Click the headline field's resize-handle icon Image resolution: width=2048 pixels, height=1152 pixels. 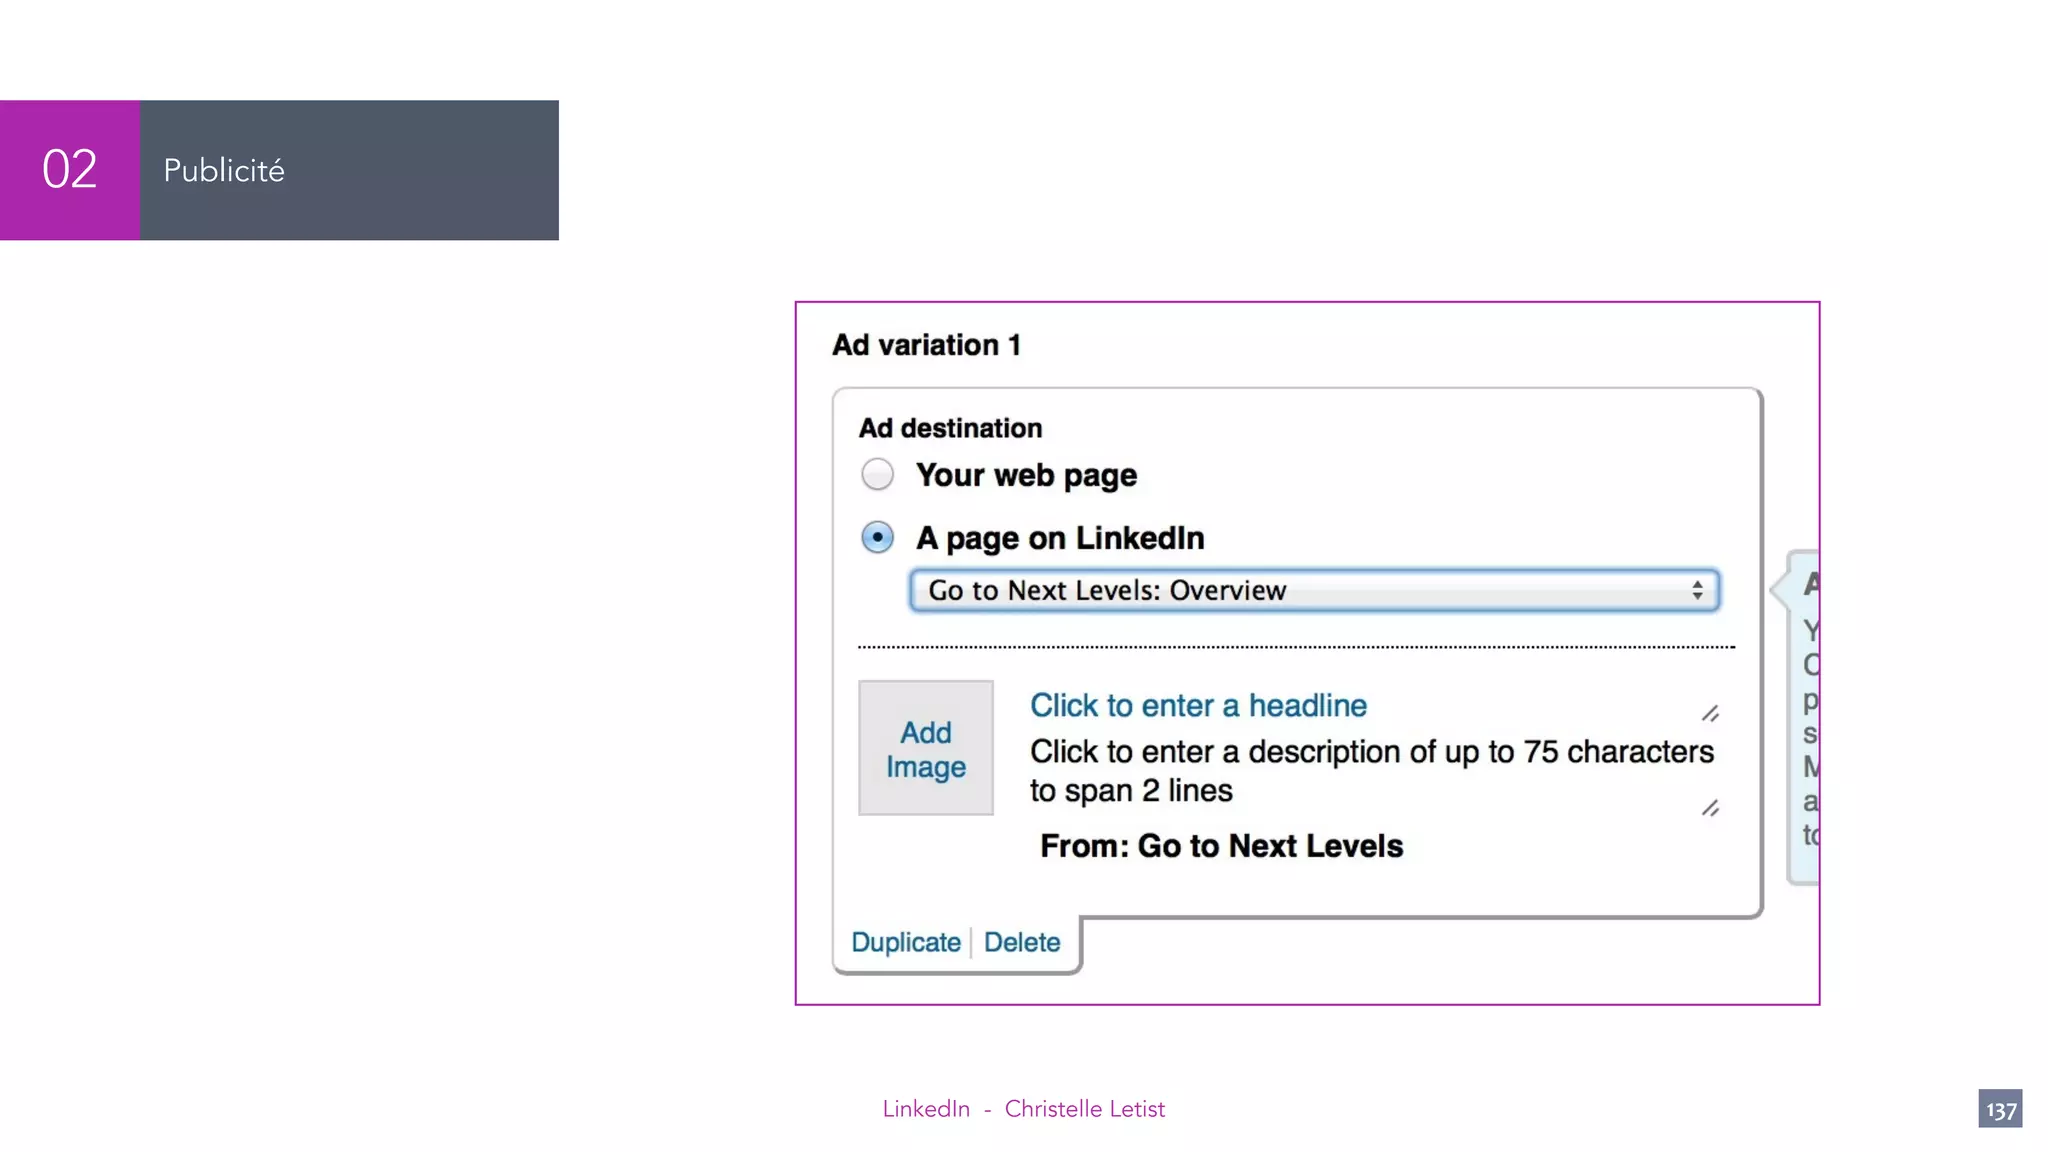click(x=1710, y=713)
